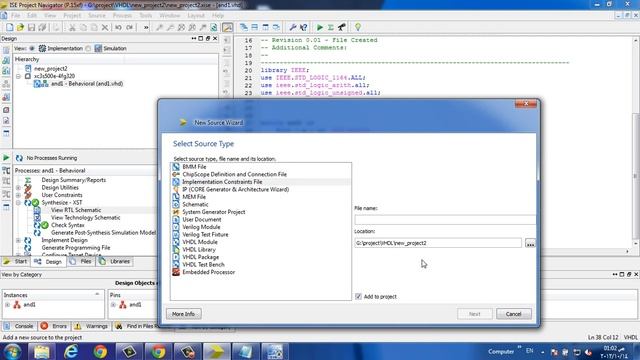Open the Errors tab at the bottom
This screenshot has width=640, height=360.
tap(53, 326)
